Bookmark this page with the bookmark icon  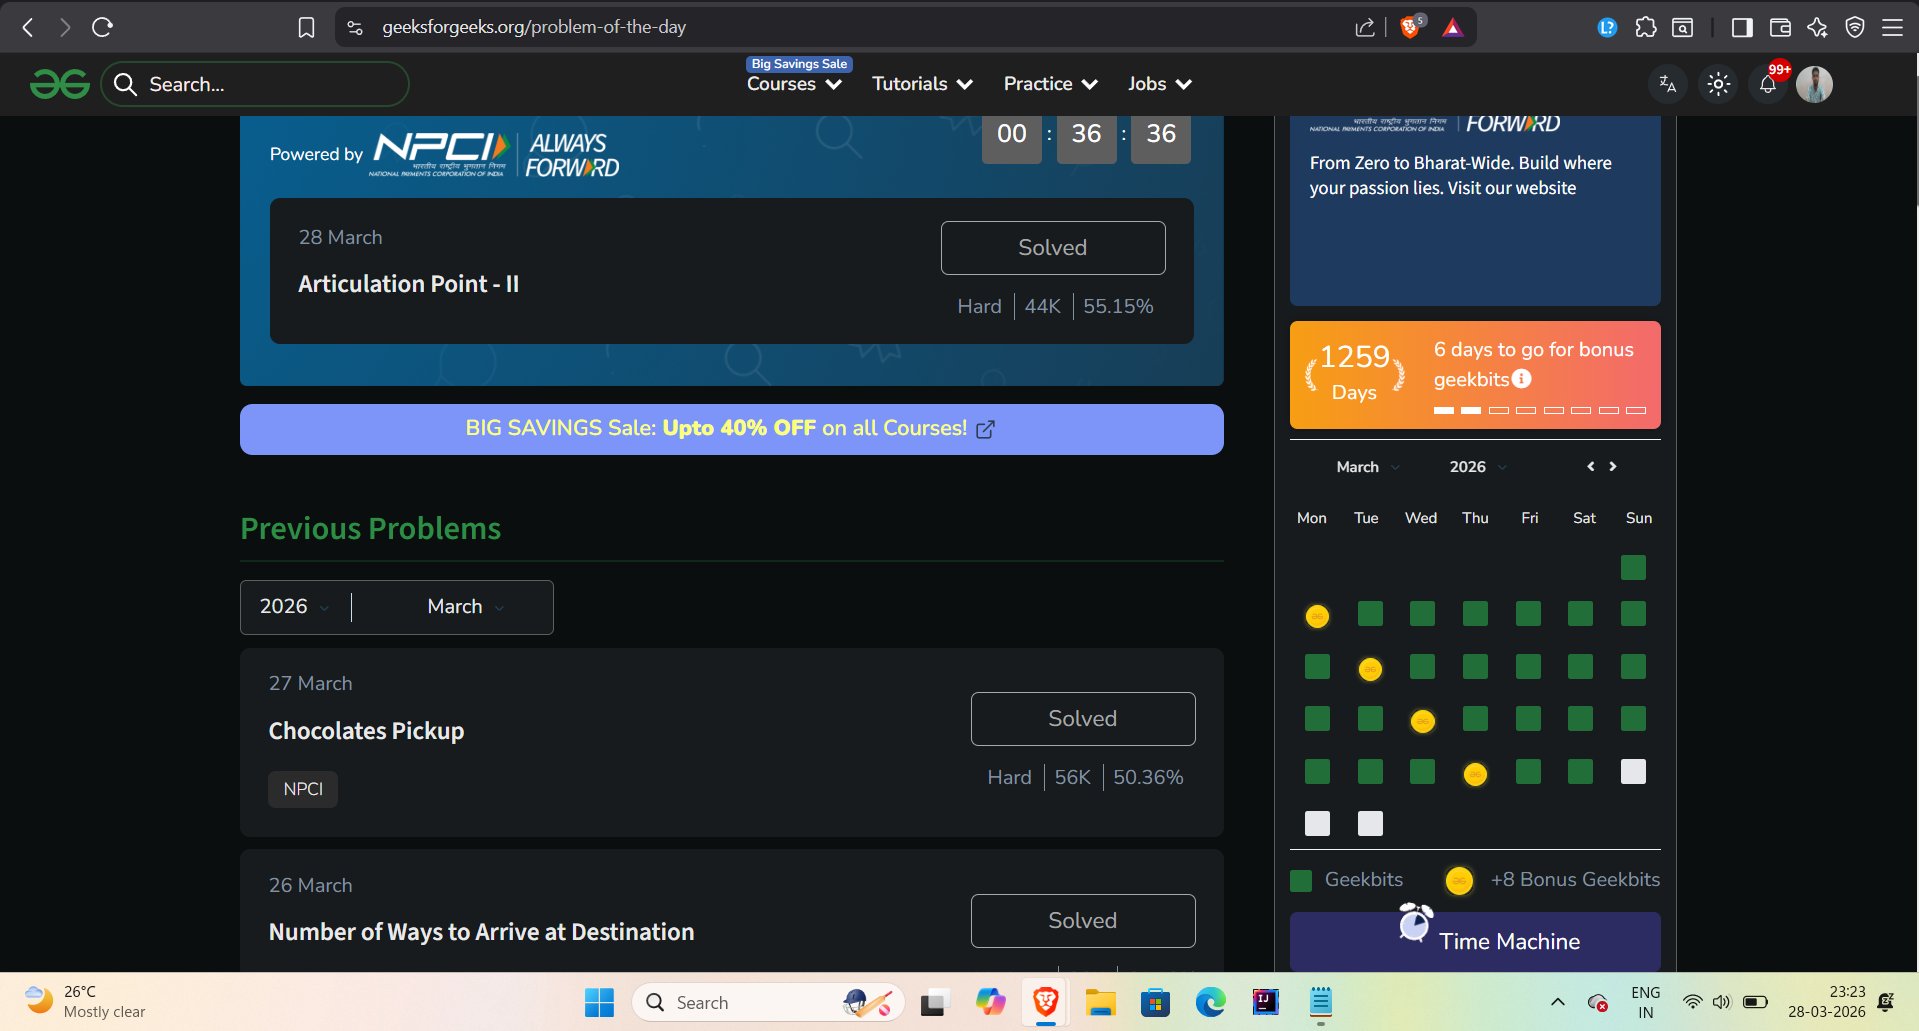click(307, 27)
